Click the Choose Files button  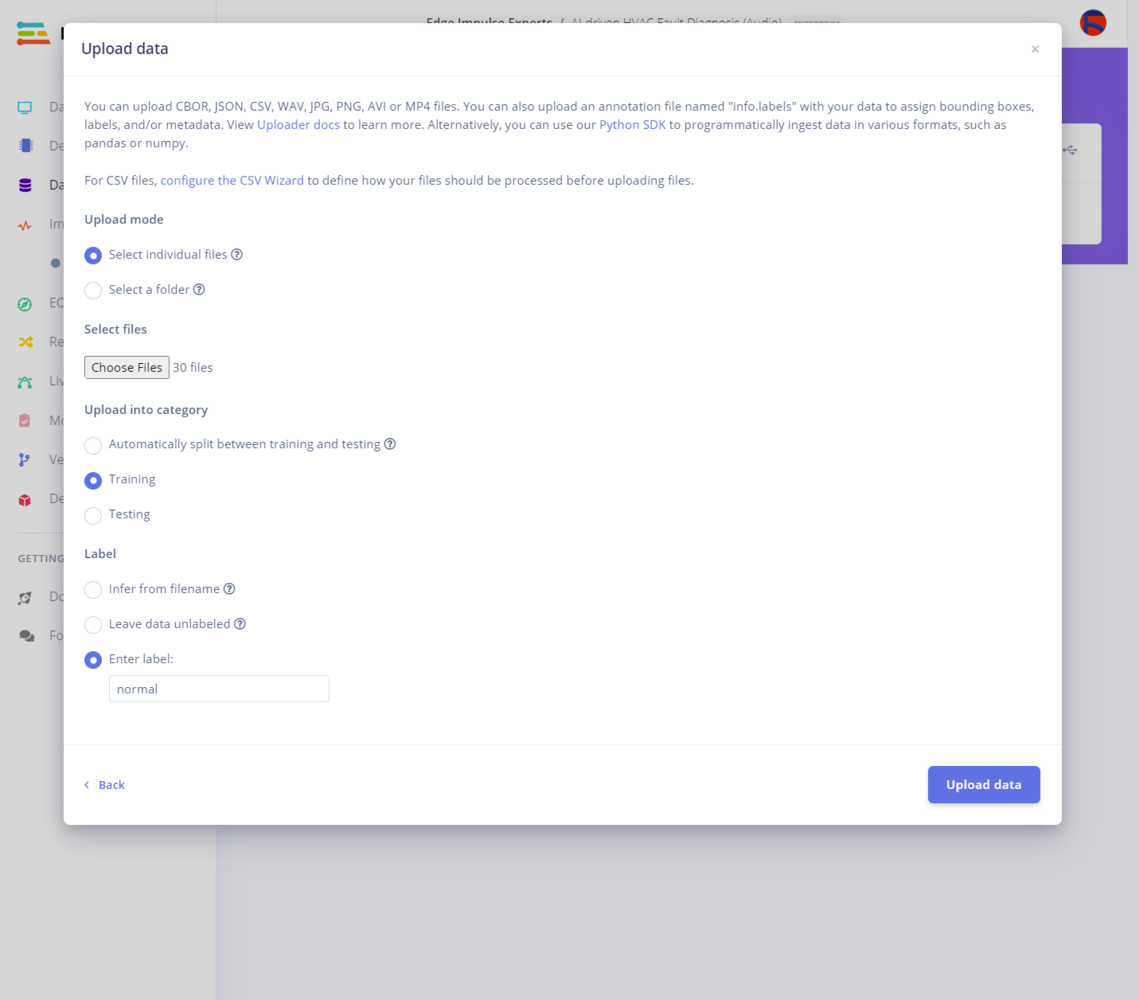[x=126, y=367]
